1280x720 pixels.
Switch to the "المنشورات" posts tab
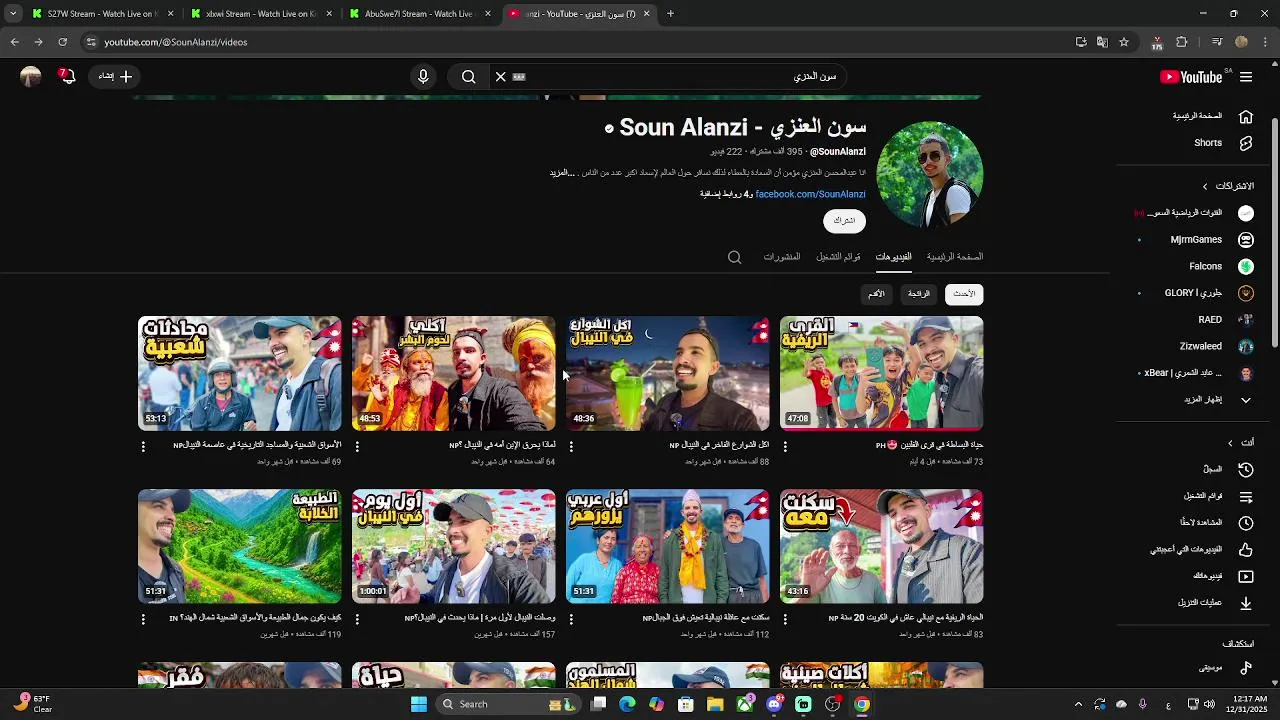pos(782,257)
